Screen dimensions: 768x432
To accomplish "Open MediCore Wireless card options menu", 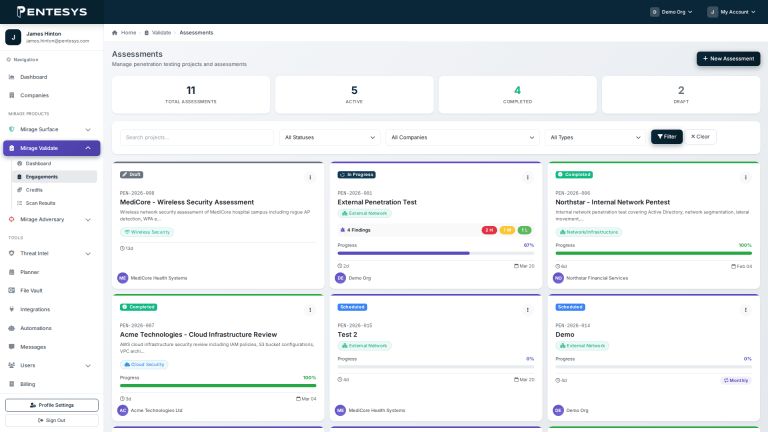I will (310, 177).
